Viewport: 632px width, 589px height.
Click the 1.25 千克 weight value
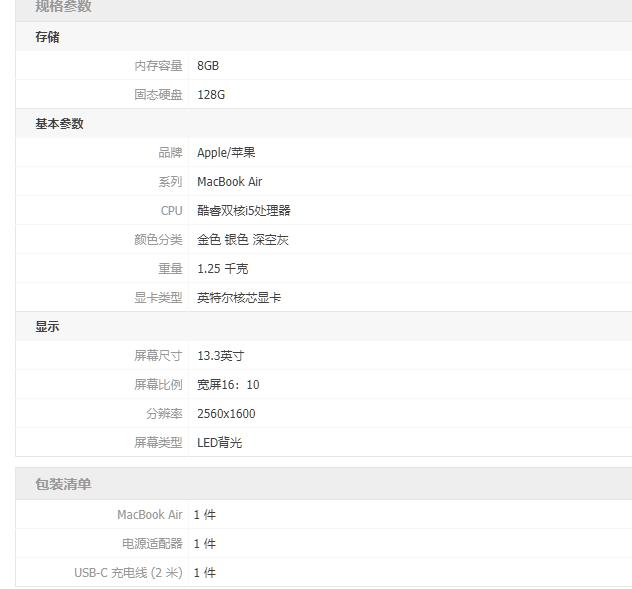222,268
